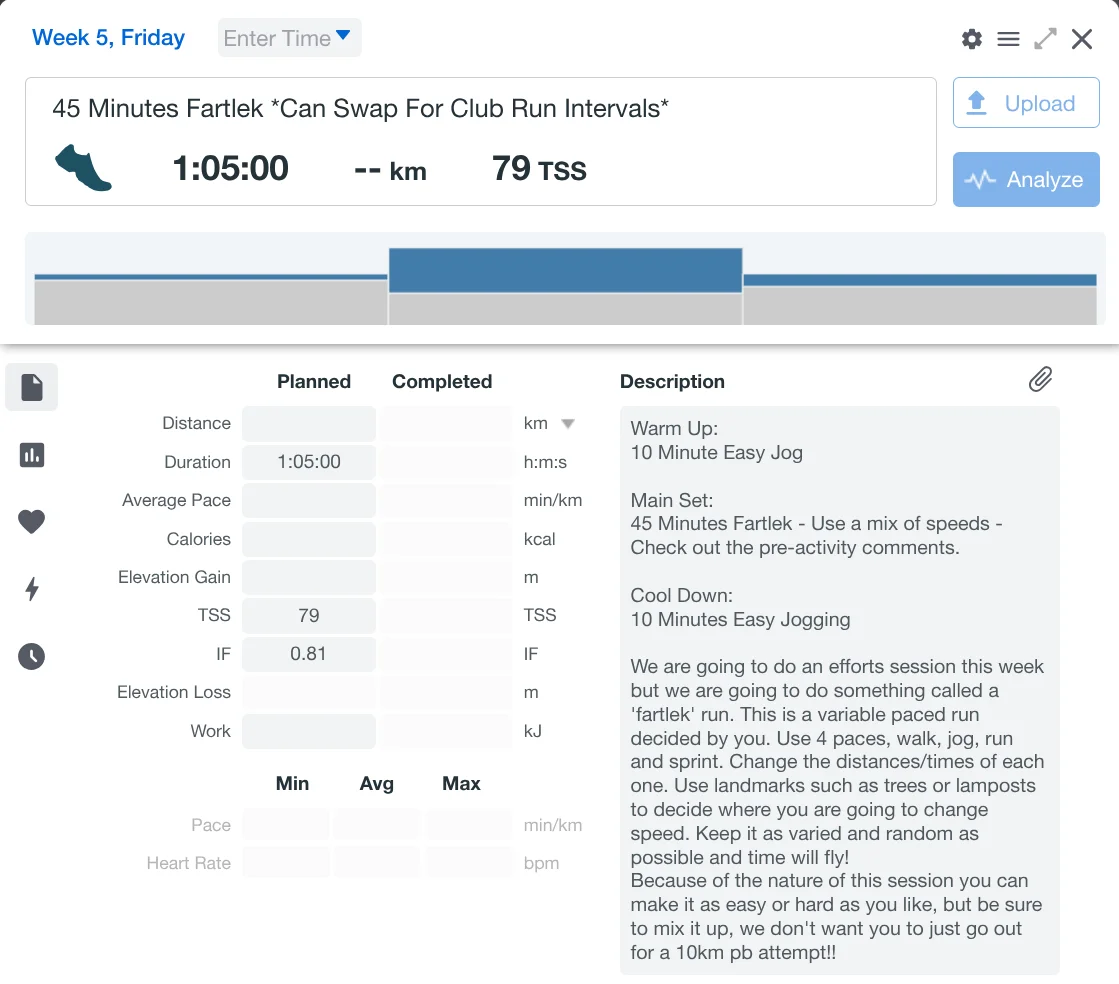
Task: Click the Planned Duration field
Action: point(309,462)
